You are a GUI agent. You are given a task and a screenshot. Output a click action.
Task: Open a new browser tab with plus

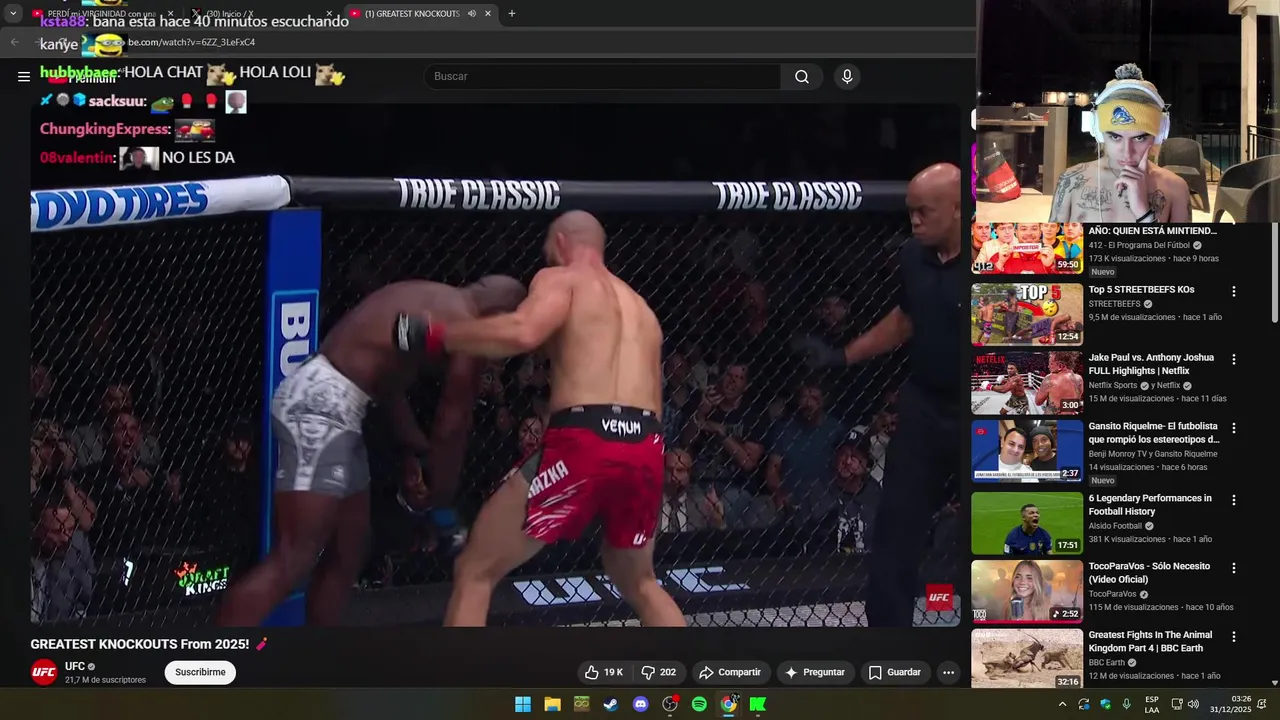[x=511, y=13]
